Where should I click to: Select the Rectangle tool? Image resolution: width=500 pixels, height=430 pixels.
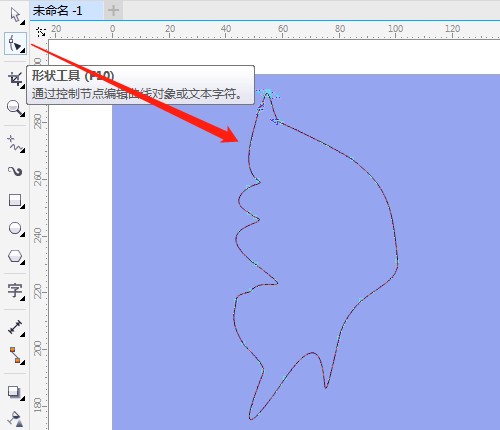[x=15, y=200]
